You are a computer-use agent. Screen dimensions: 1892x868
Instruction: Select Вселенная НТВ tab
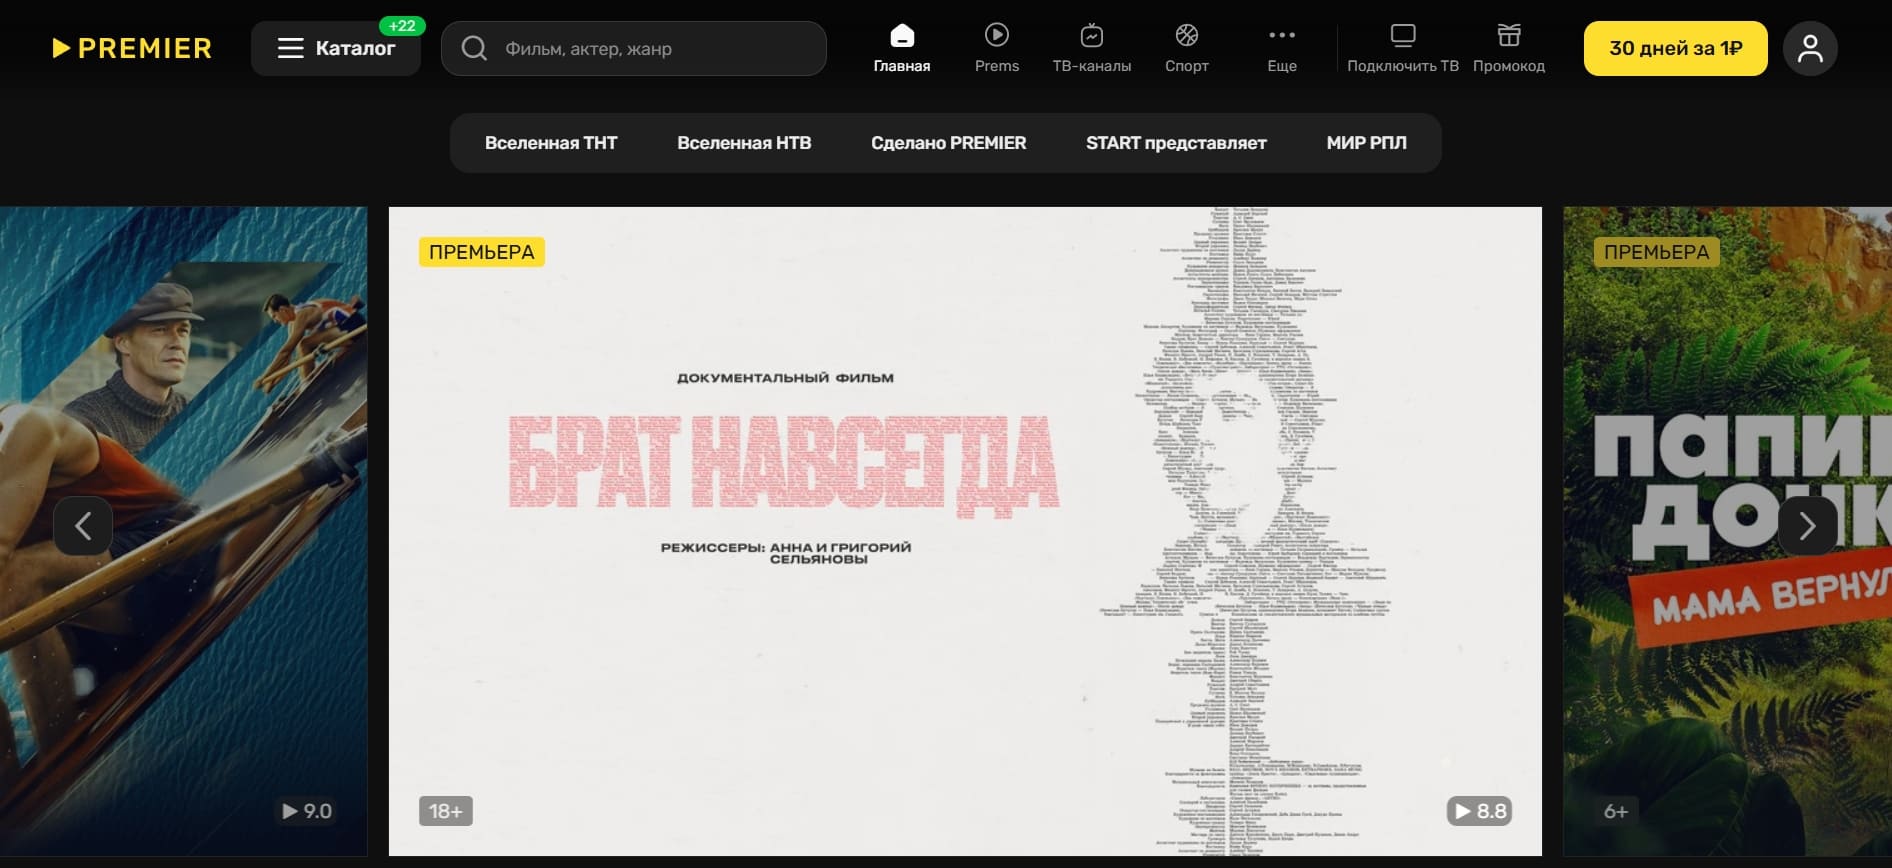(744, 143)
